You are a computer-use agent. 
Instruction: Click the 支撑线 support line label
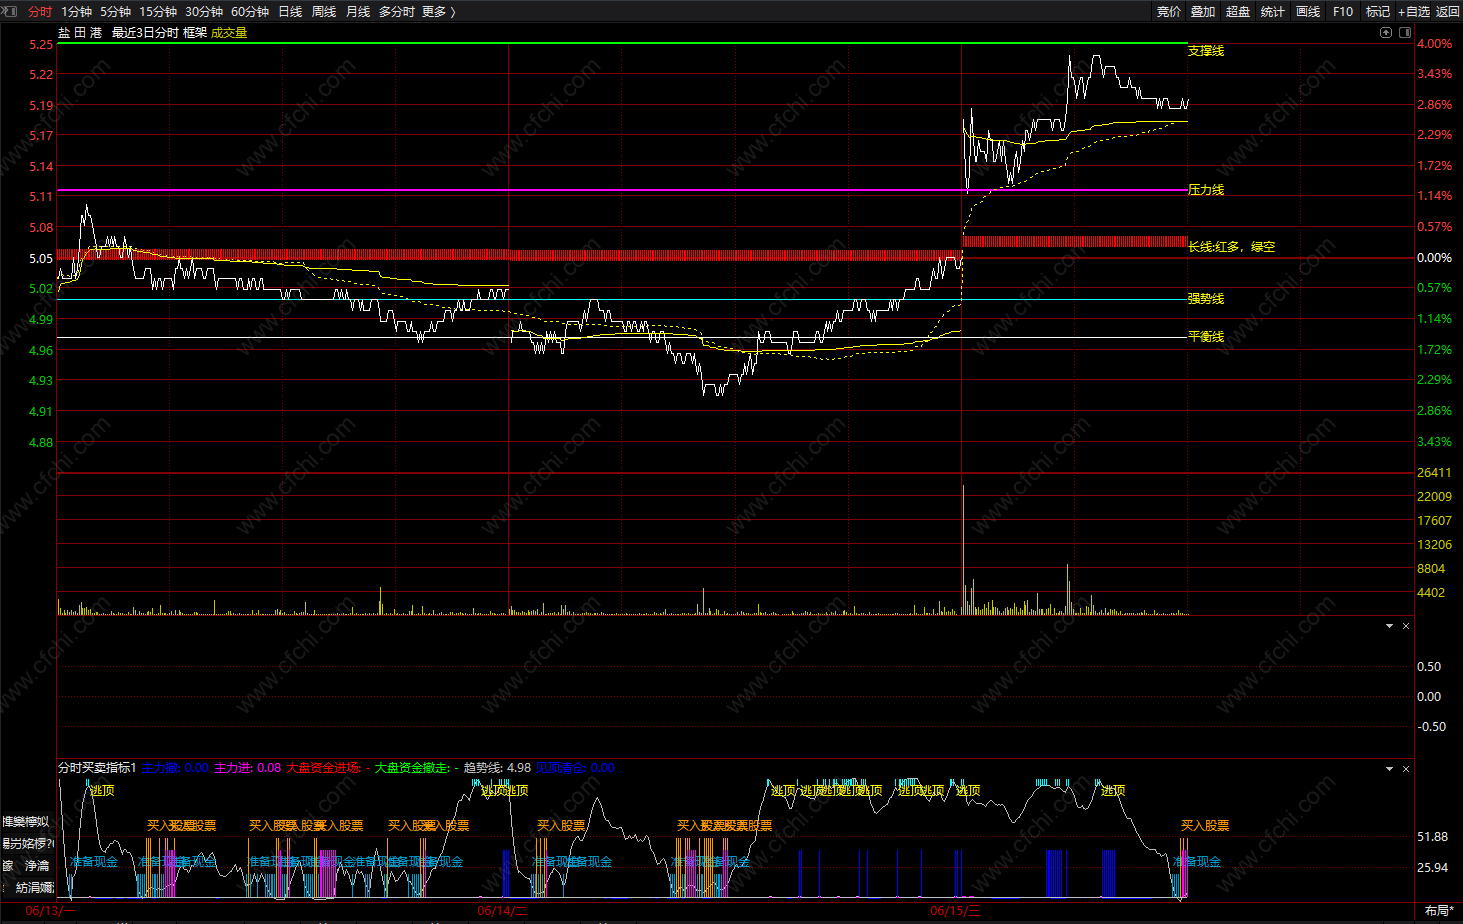pos(1206,51)
